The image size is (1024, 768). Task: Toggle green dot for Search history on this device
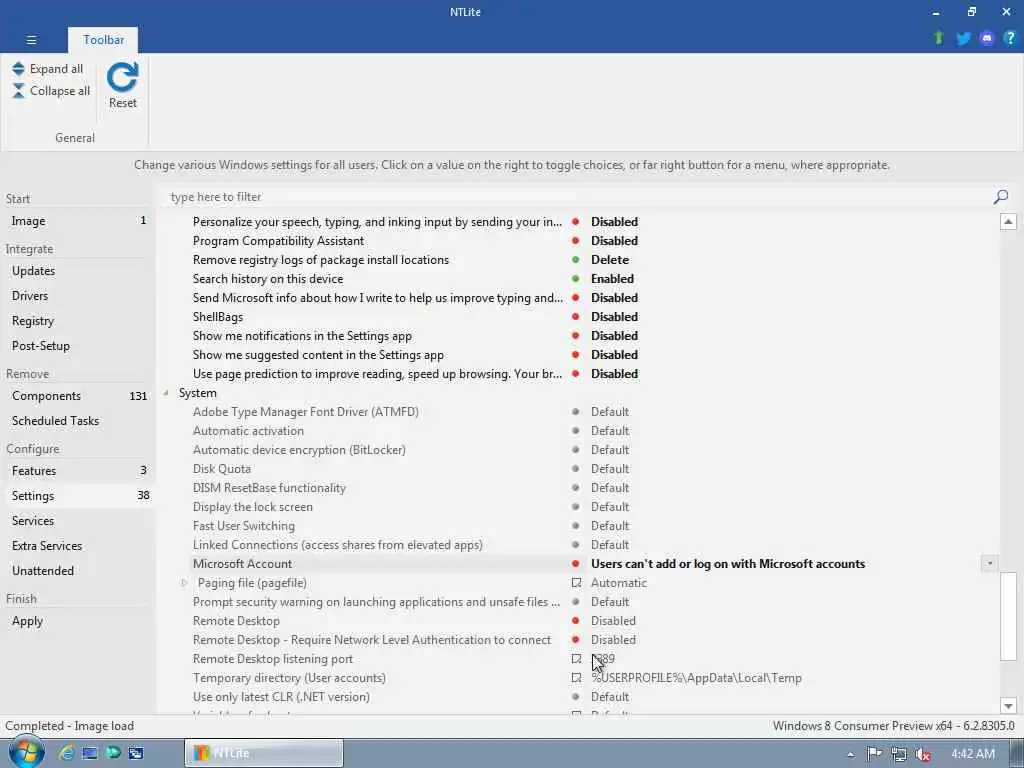tap(575, 279)
